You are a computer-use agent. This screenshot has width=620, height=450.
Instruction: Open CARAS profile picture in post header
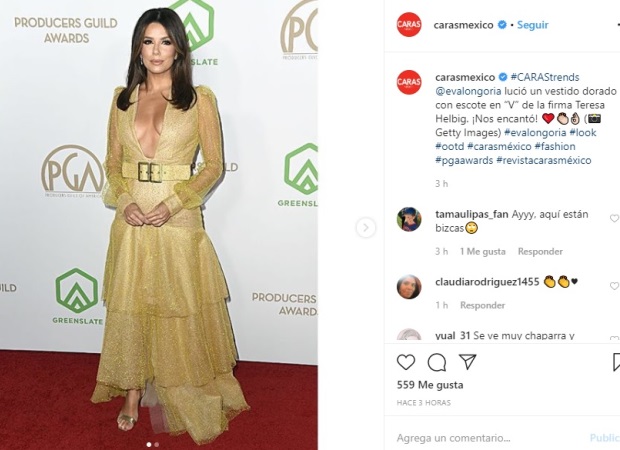[409, 25]
